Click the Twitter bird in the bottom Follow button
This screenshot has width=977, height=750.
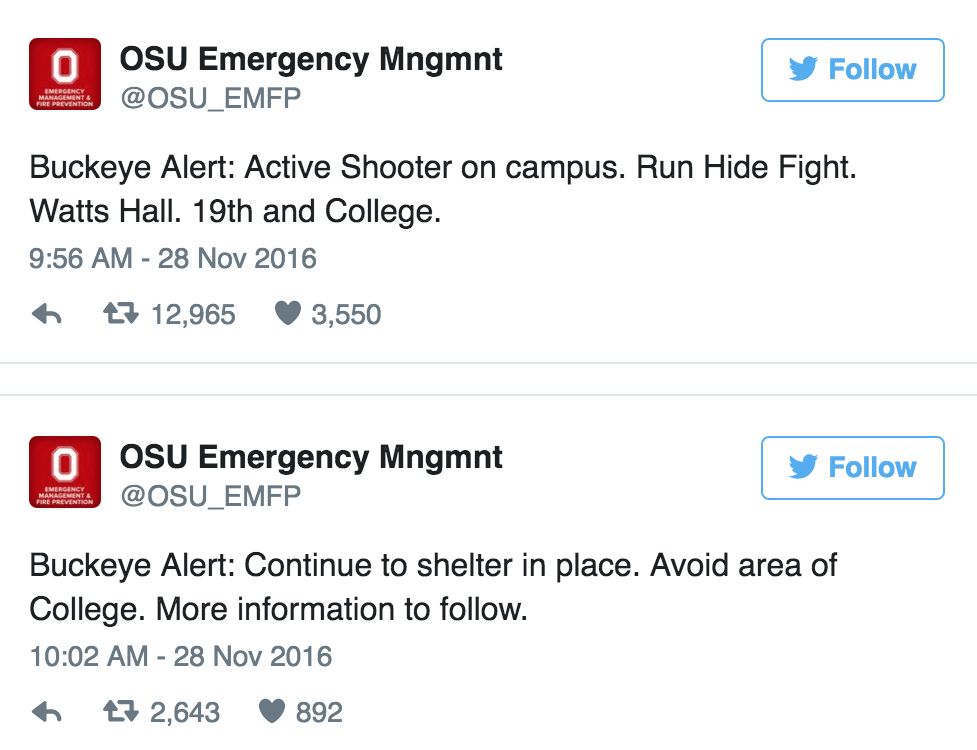pyautogui.click(x=801, y=467)
